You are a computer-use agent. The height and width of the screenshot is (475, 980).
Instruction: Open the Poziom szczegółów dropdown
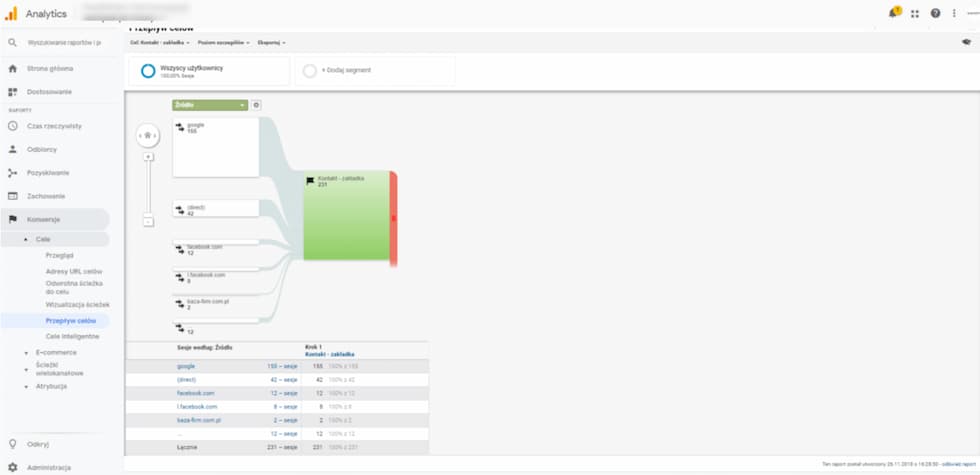coord(224,42)
